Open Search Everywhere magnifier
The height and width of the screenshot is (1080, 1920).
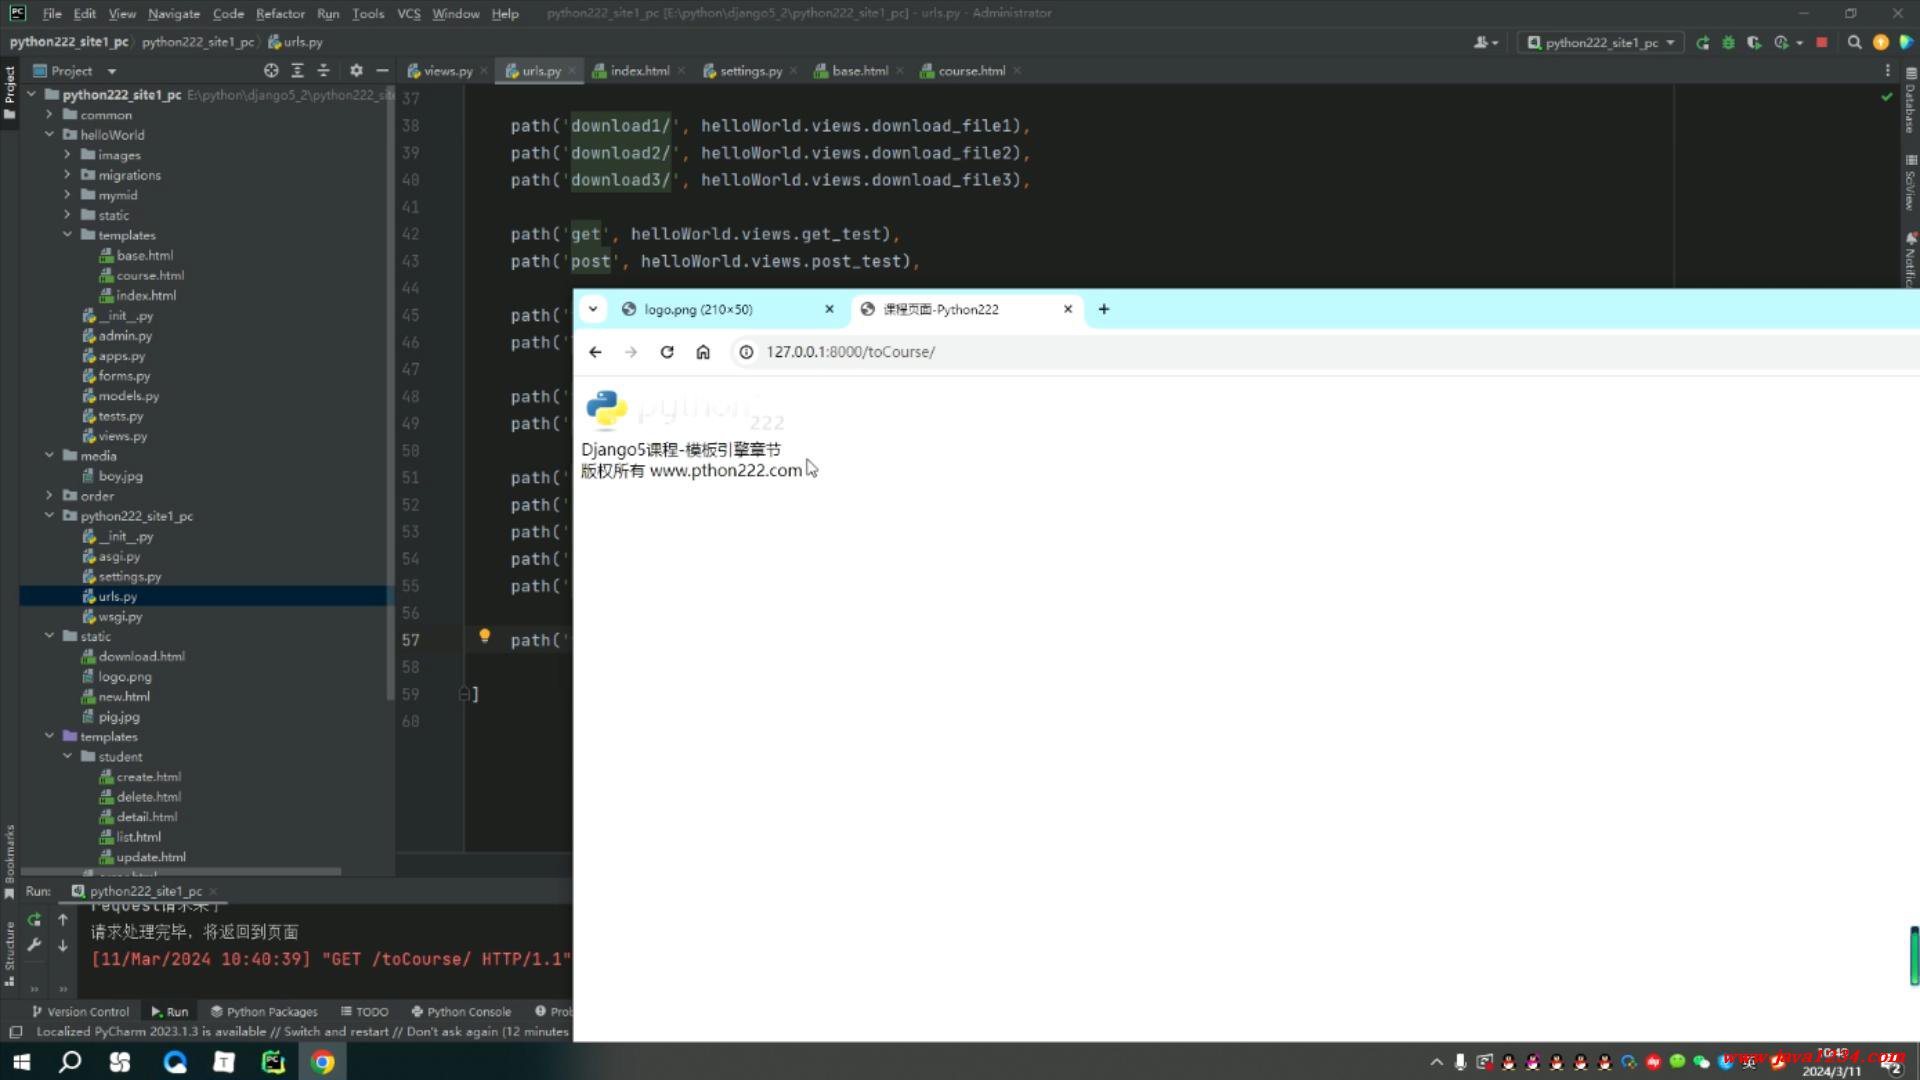point(1854,43)
